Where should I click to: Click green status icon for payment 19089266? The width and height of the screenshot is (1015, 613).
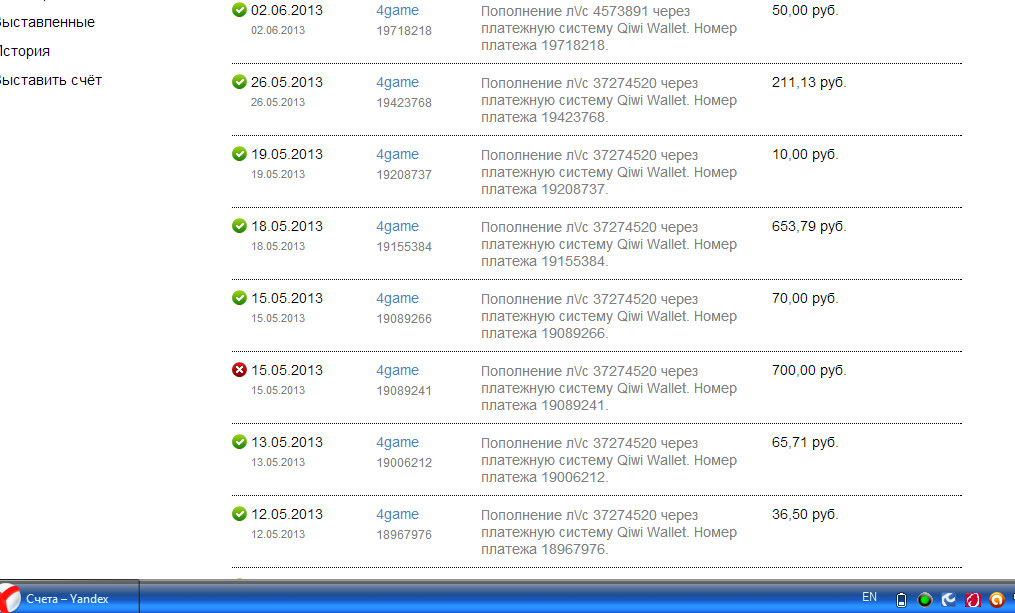coord(240,297)
